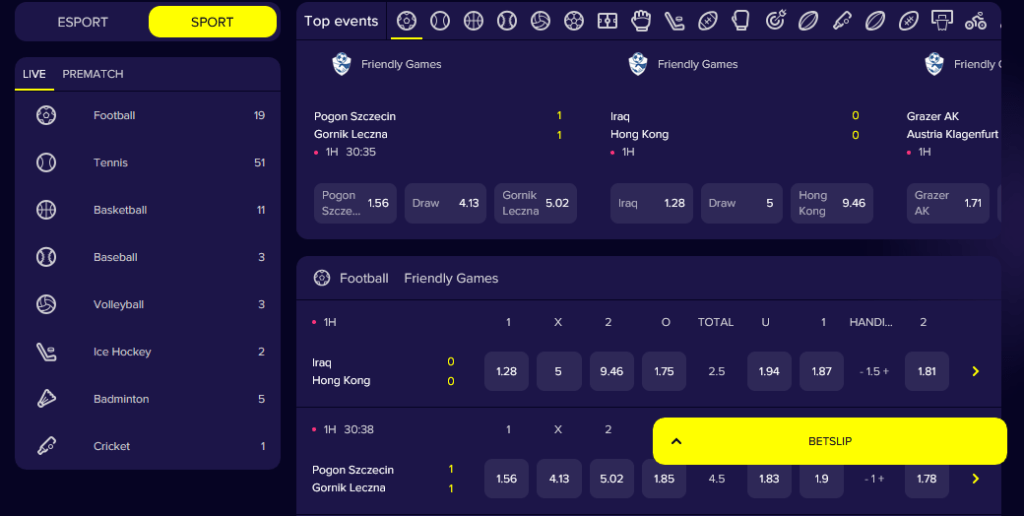
Task: Select 1.85 over odds in Pogon row
Action: (x=664, y=479)
